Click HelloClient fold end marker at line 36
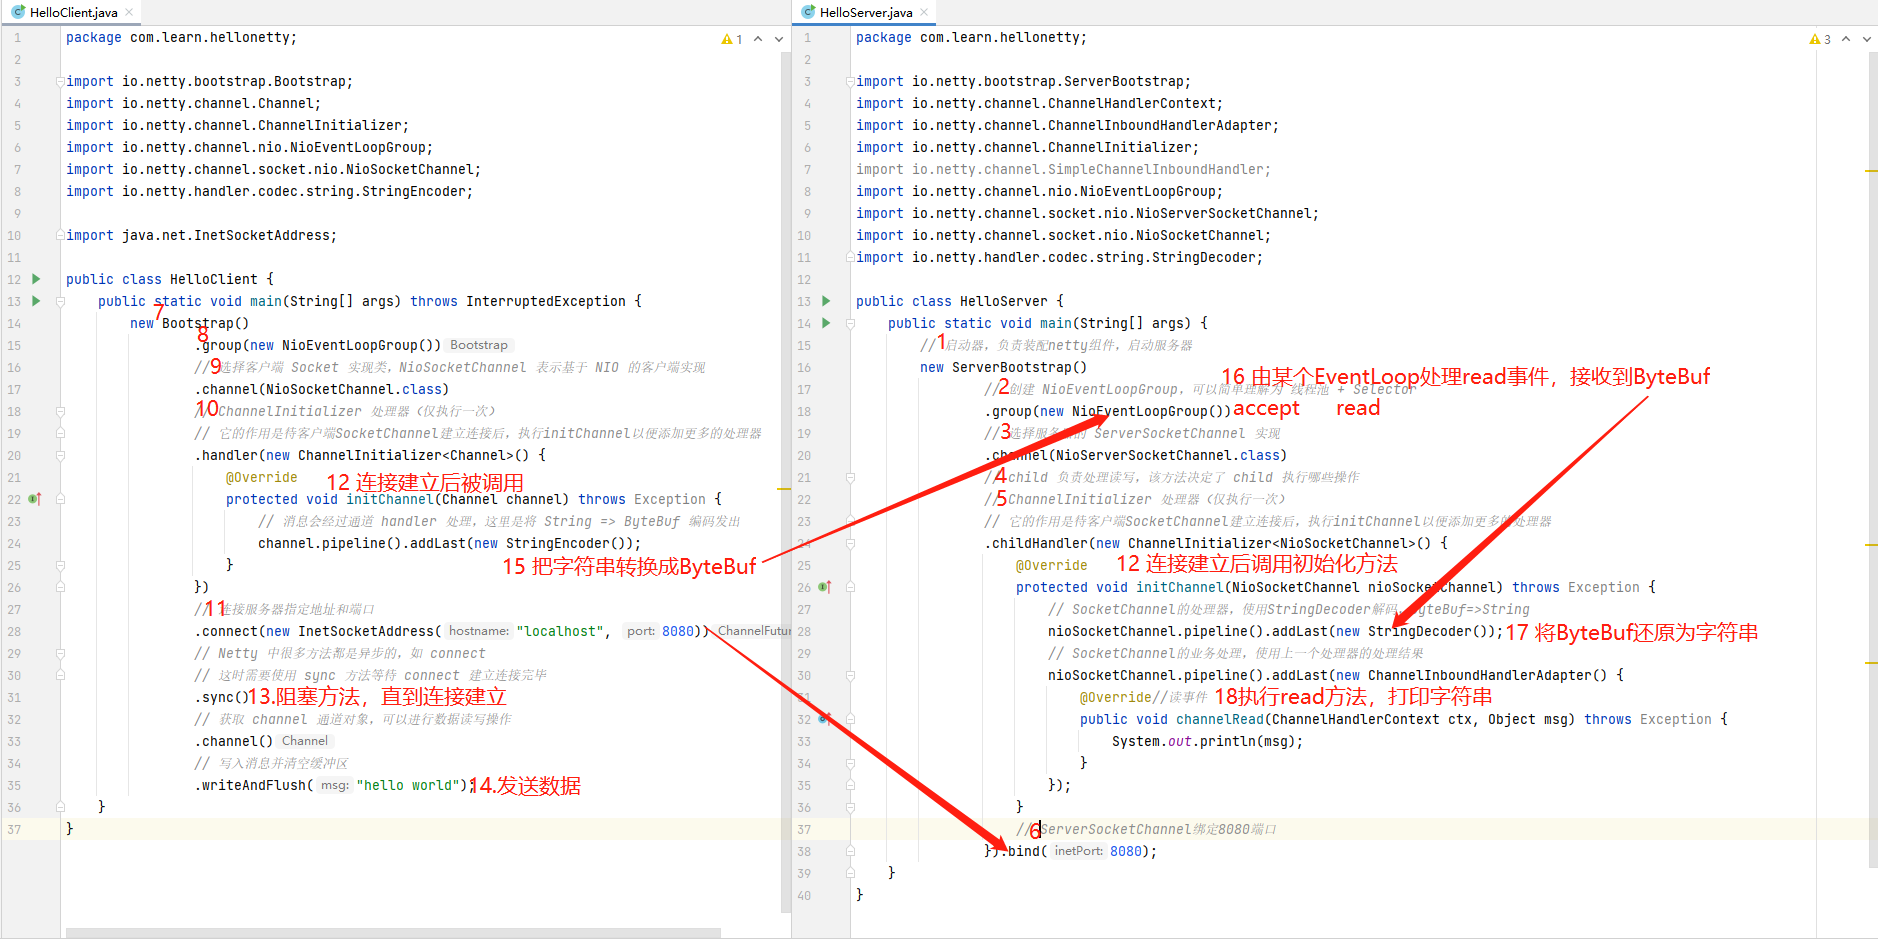Viewport: 1878px width, 939px height. pos(61,807)
